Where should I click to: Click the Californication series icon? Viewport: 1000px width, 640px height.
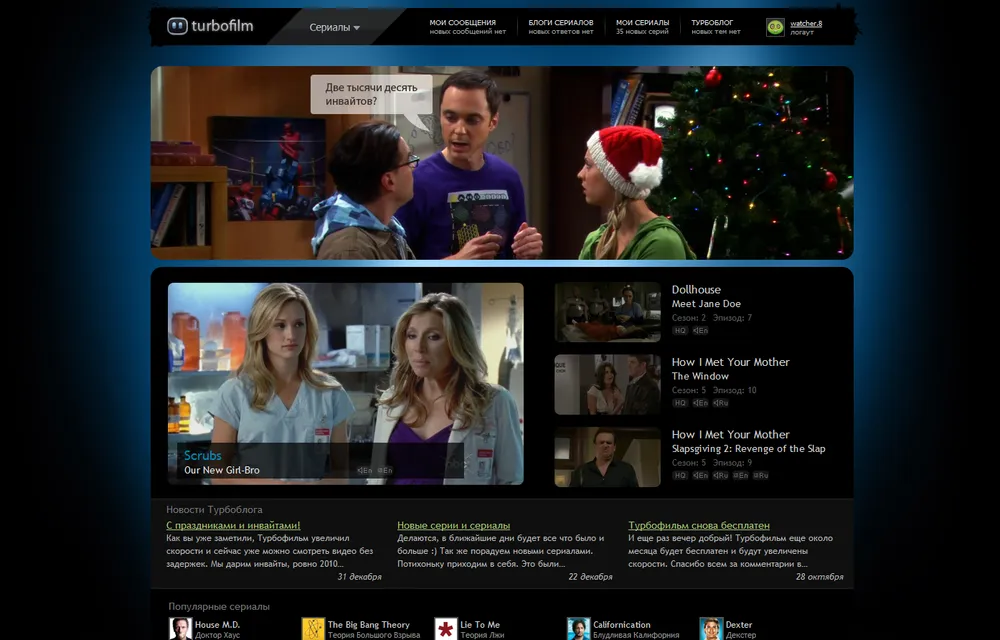tap(578, 629)
